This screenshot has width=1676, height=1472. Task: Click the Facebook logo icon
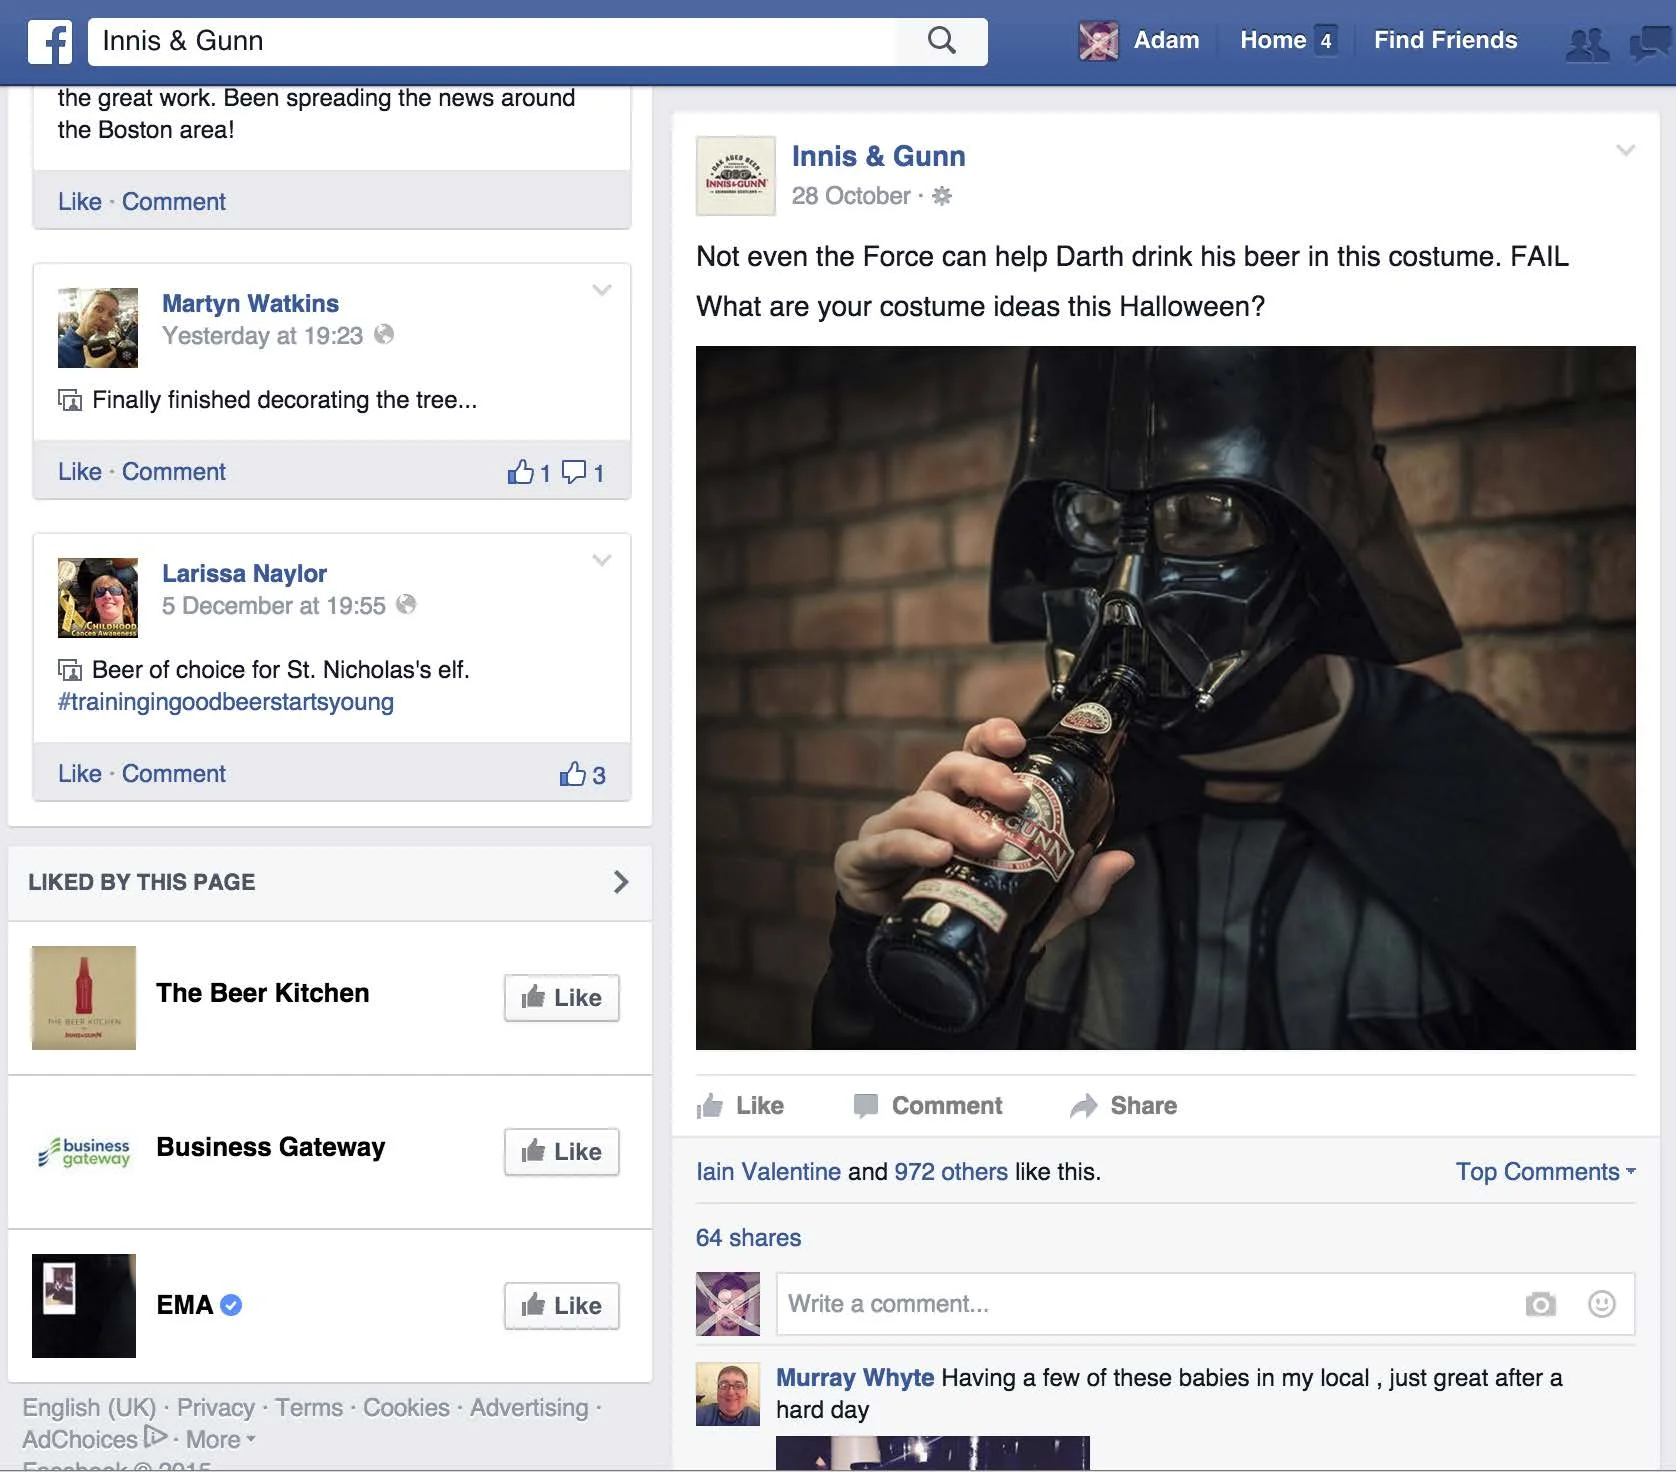click(x=50, y=42)
